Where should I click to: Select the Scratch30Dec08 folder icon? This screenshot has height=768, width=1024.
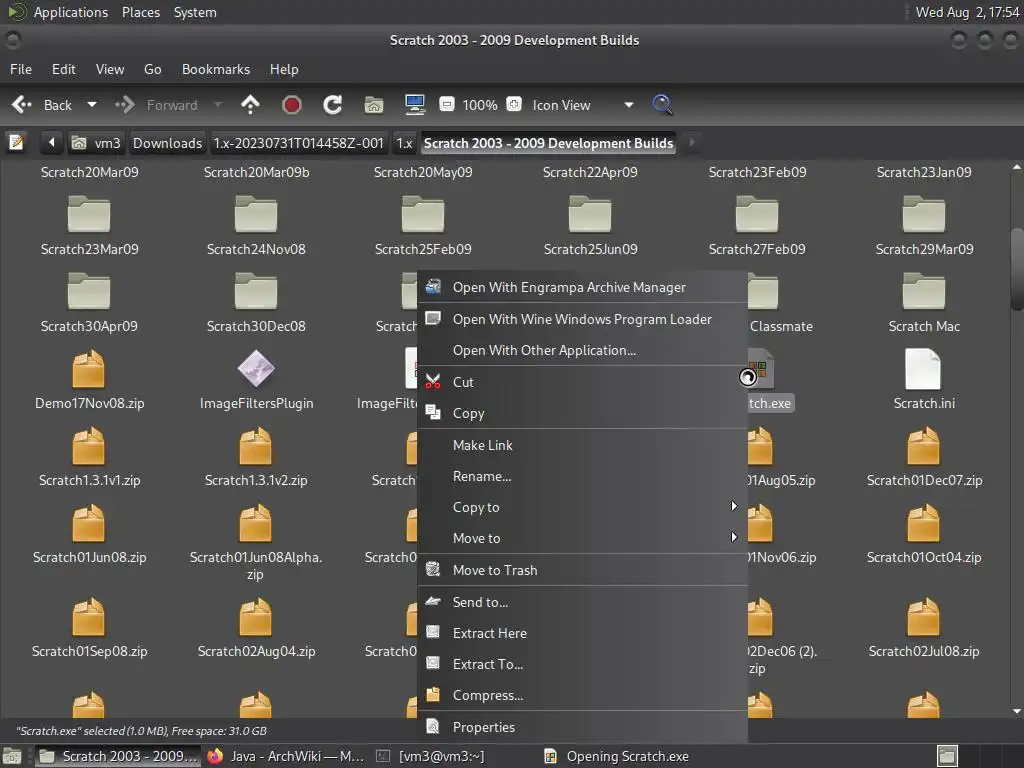256,291
